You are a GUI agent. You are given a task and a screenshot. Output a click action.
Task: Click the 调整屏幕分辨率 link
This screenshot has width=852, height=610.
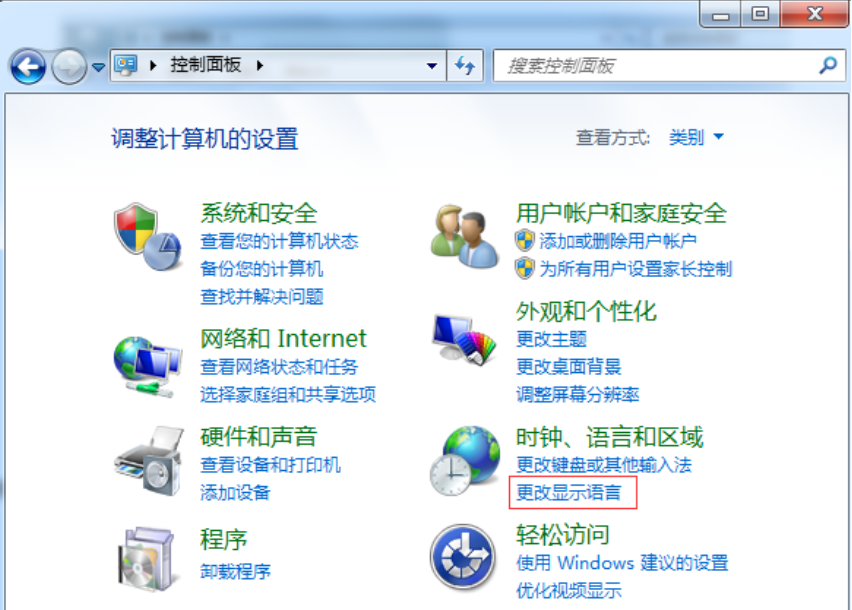[x=578, y=394]
